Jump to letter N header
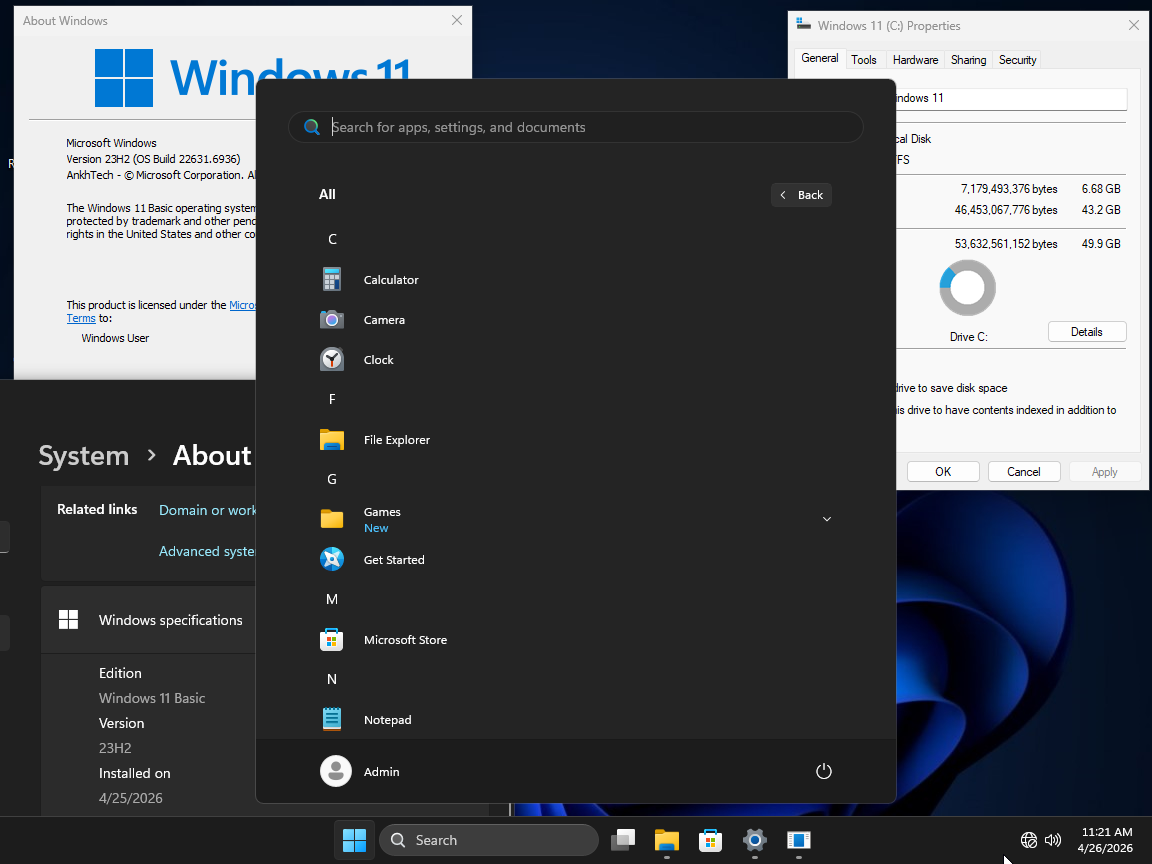This screenshot has width=1152, height=864. (332, 680)
